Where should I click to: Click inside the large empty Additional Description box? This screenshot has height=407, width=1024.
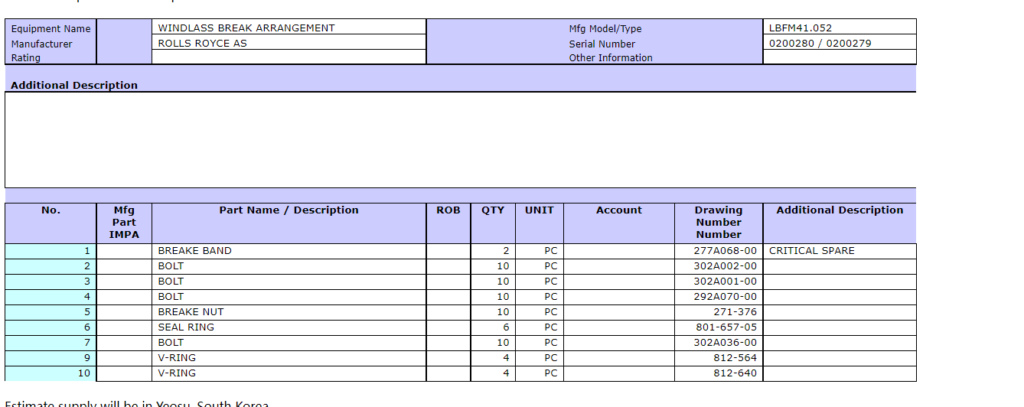[x=460, y=140]
